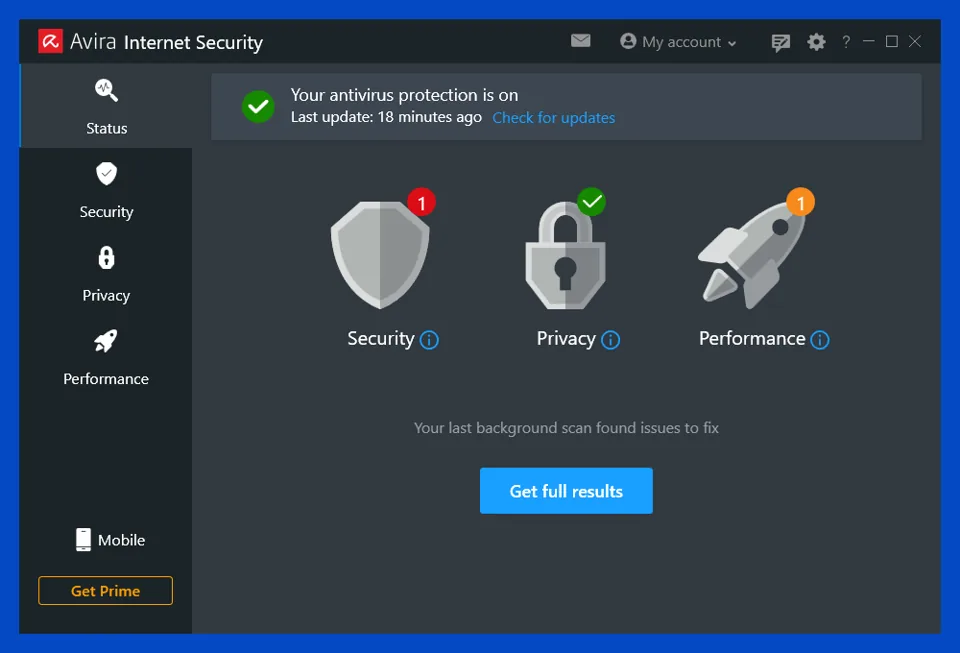Switch to the Status tab

(x=106, y=106)
